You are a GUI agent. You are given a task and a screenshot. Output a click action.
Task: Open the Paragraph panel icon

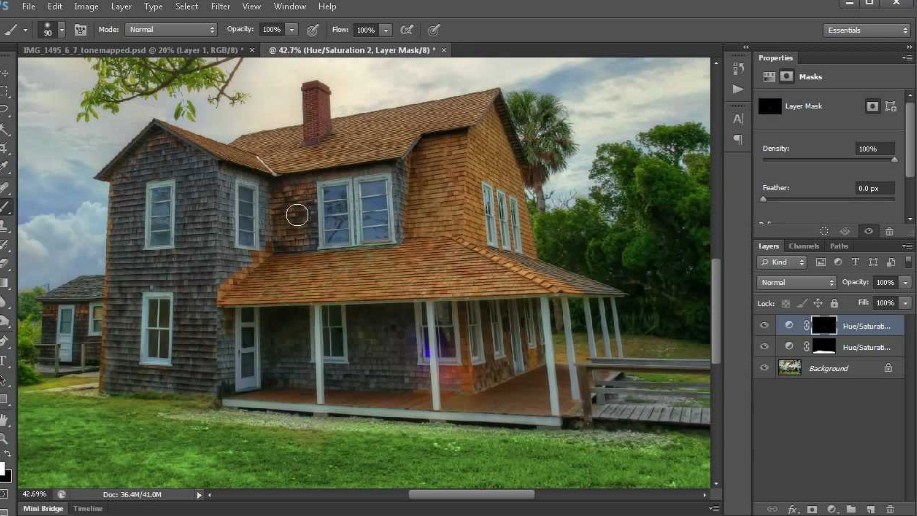pyautogui.click(x=738, y=139)
